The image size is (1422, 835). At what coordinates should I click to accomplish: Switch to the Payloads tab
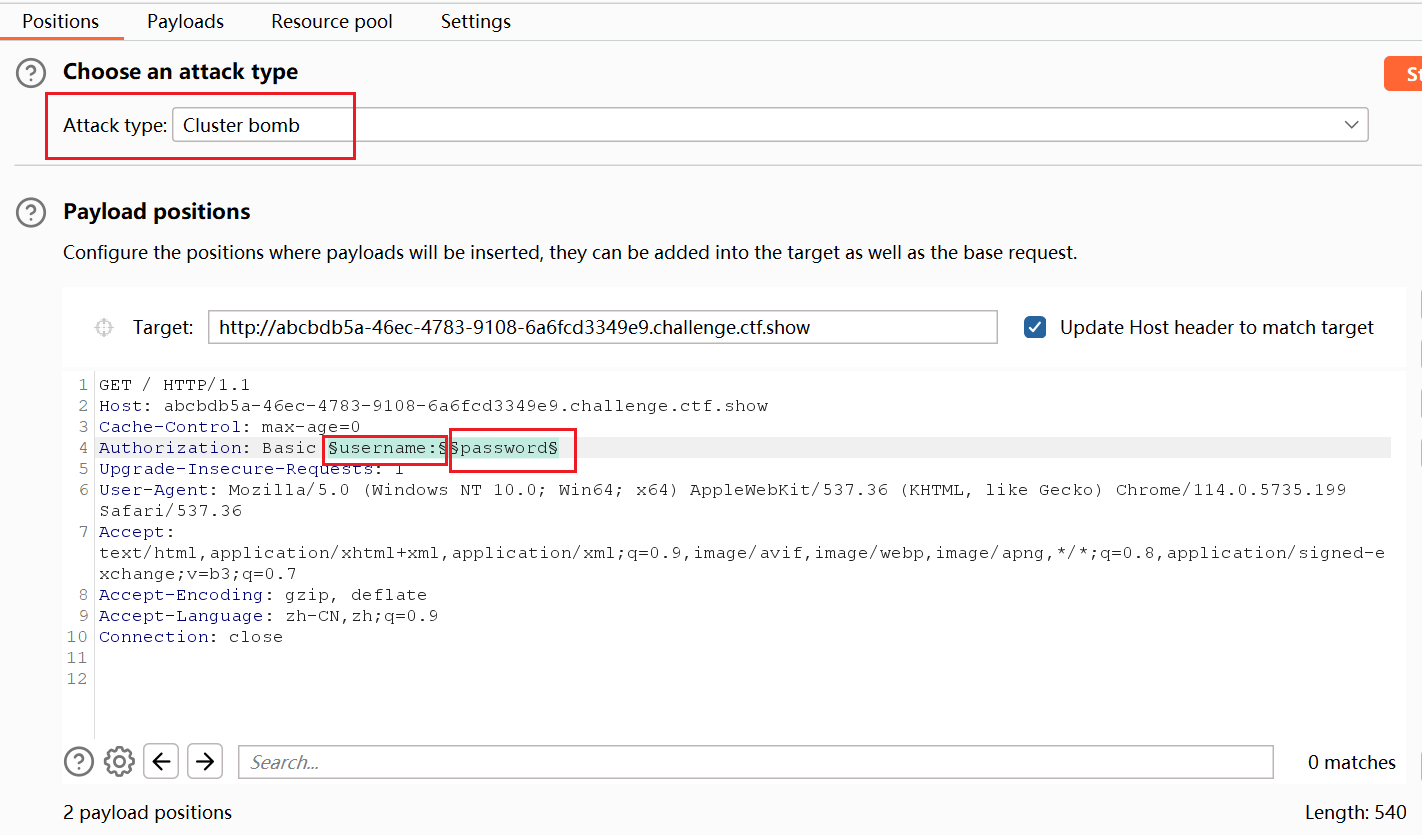pos(185,21)
